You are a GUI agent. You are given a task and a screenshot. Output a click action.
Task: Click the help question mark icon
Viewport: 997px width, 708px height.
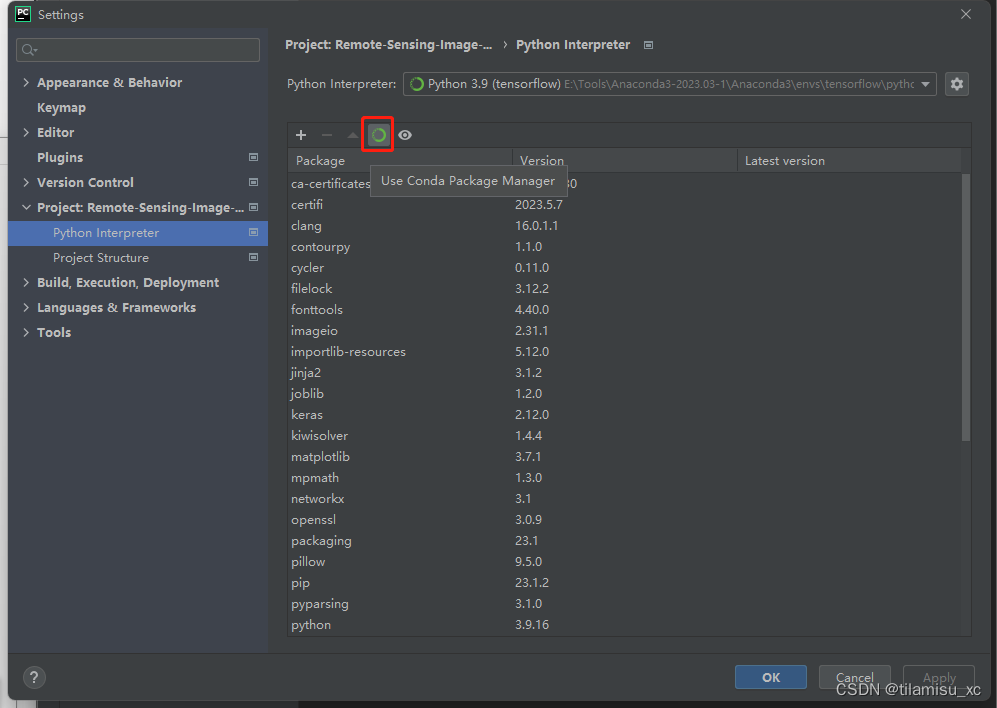coord(34,677)
